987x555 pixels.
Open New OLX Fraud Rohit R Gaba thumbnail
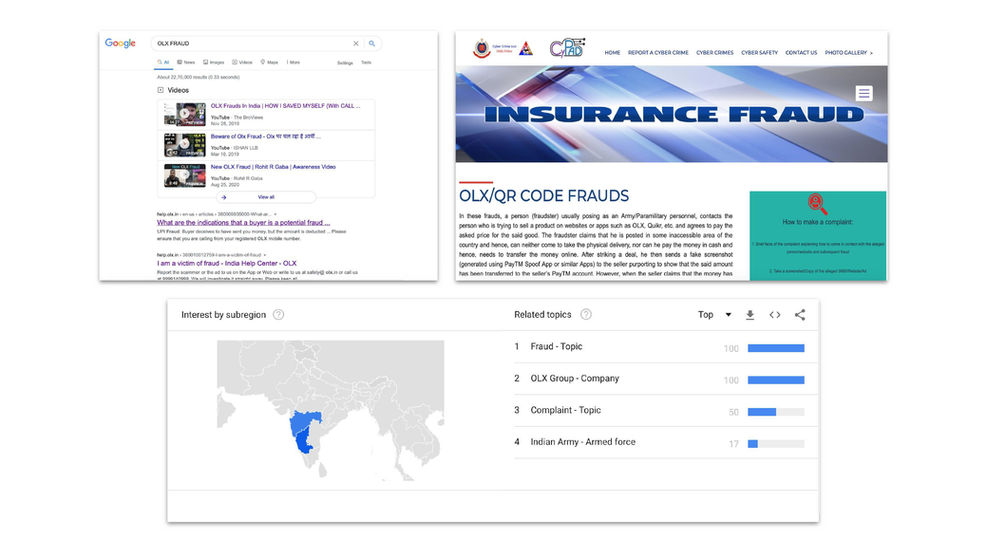pyautogui.click(x=184, y=176)
